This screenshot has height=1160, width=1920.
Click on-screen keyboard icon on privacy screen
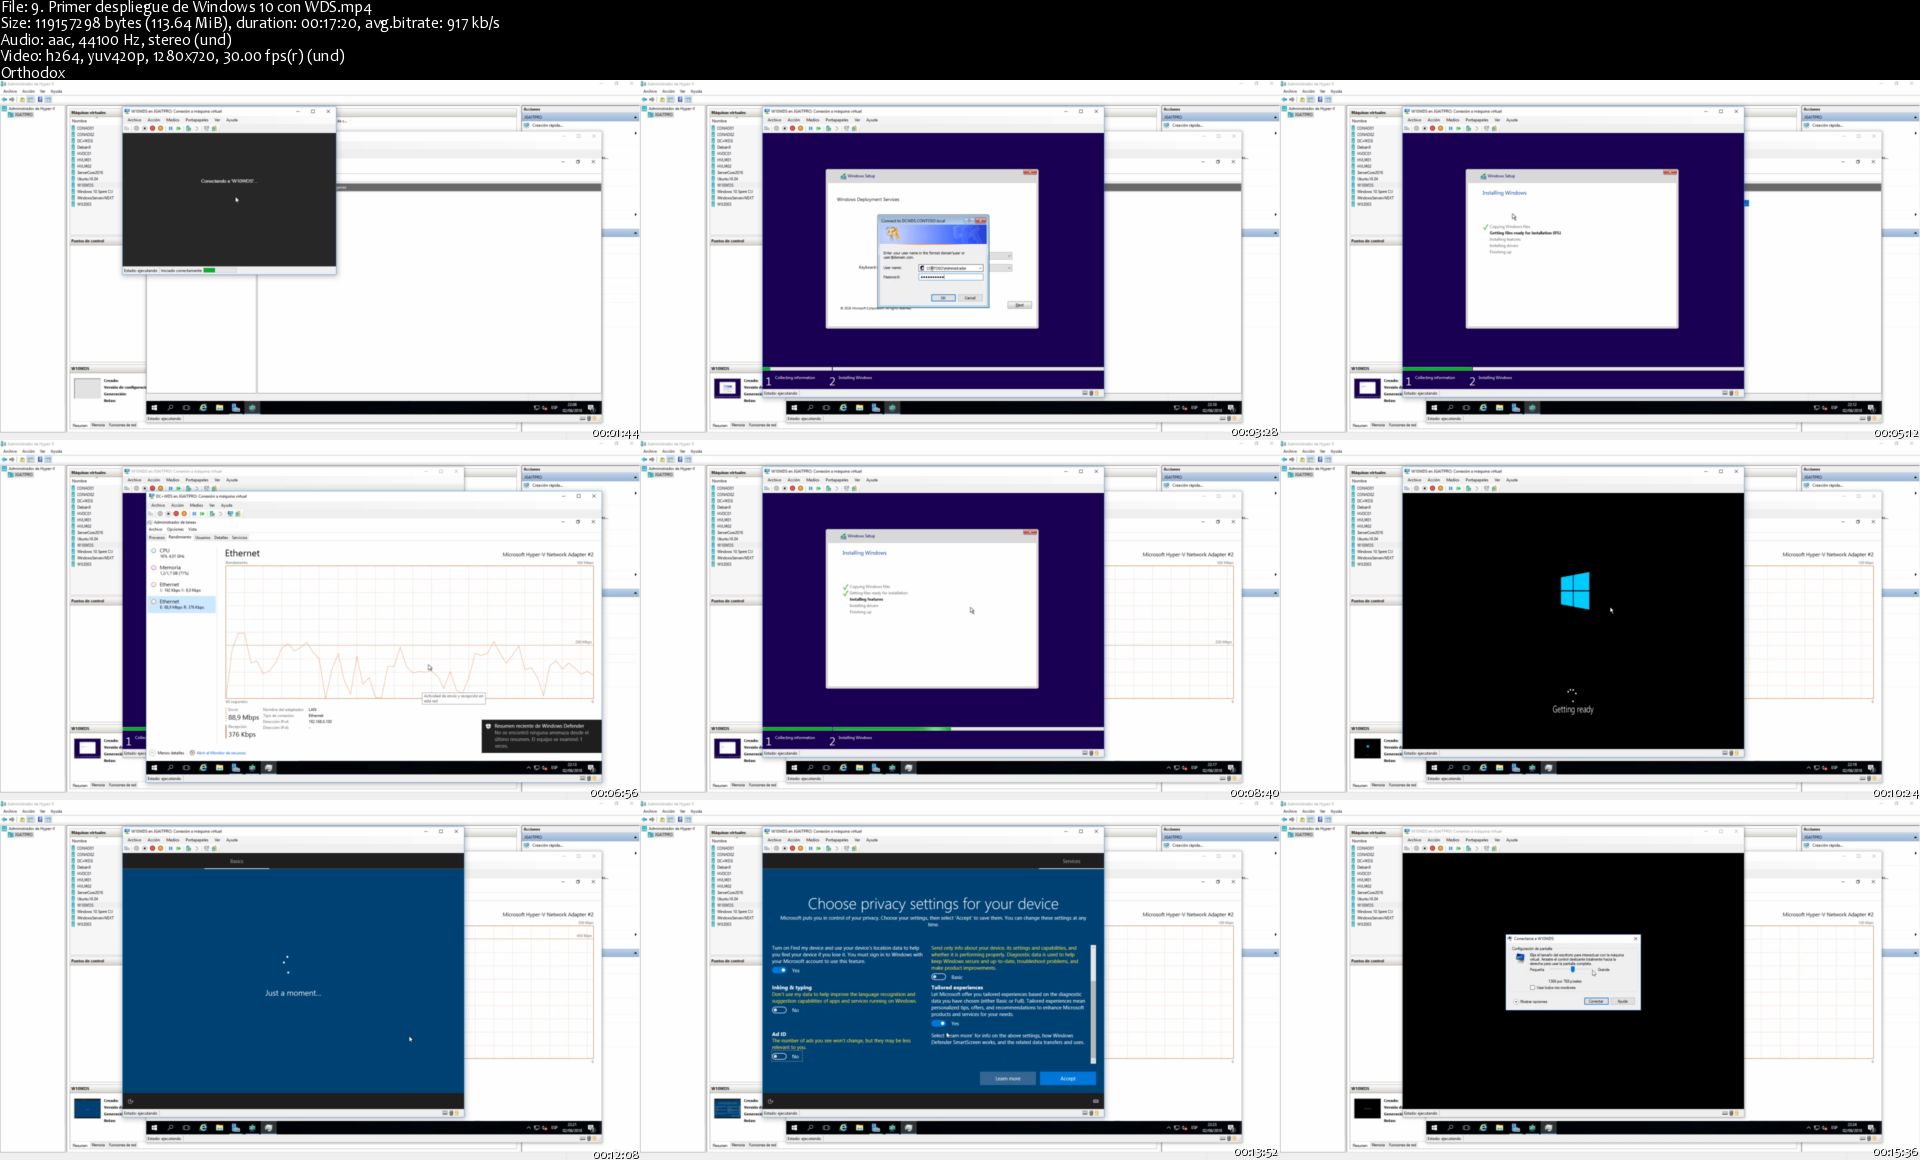(1096, 1101)
